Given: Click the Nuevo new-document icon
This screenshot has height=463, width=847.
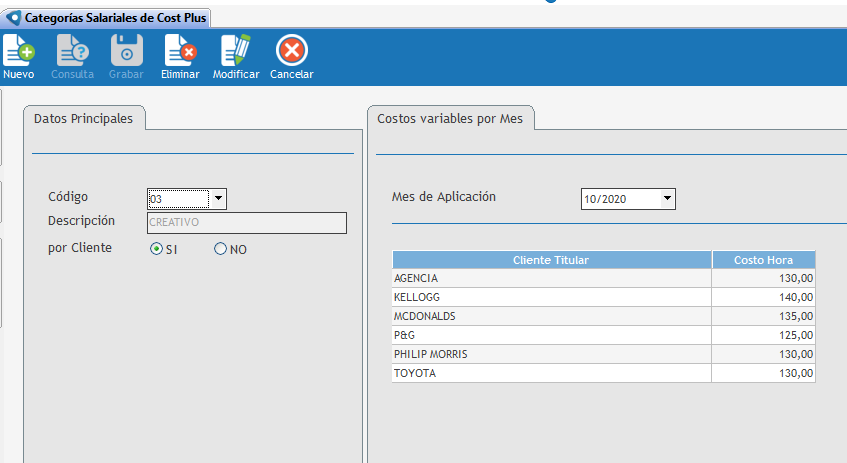Looking at the screenshot, I should click(x=19, y=50).
